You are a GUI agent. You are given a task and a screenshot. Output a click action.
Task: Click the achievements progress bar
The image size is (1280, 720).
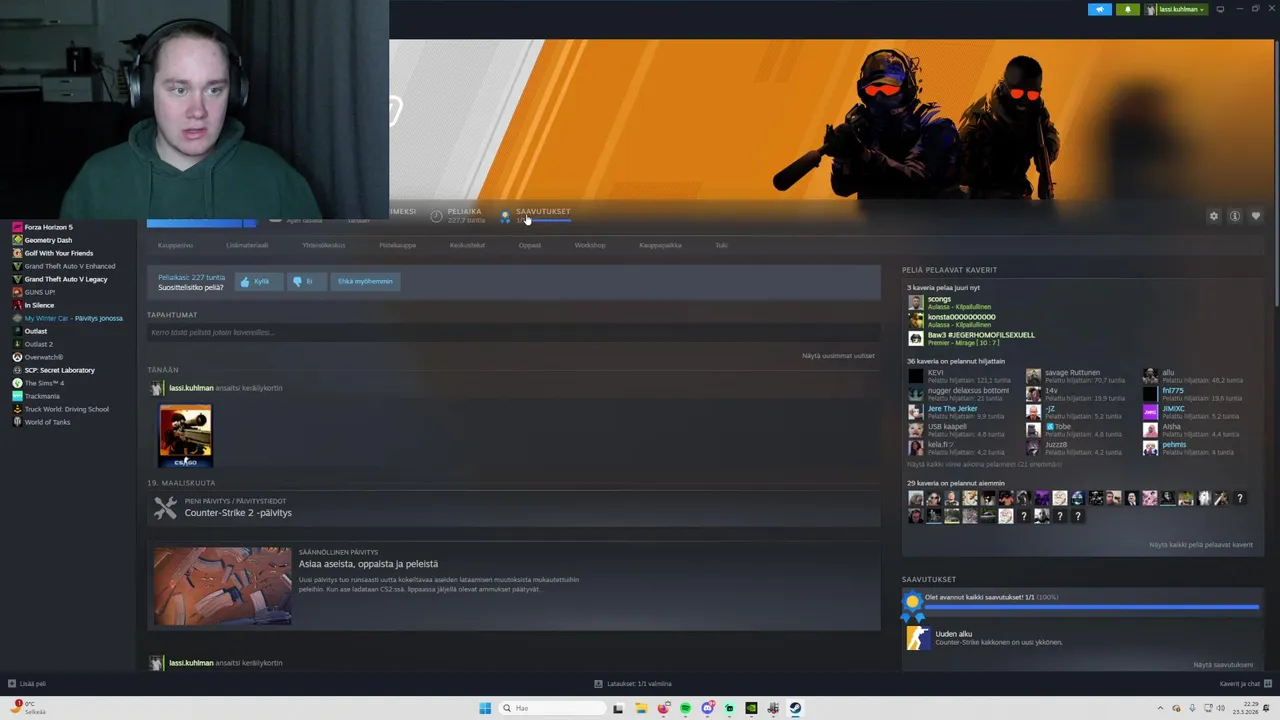point(1092,606)
